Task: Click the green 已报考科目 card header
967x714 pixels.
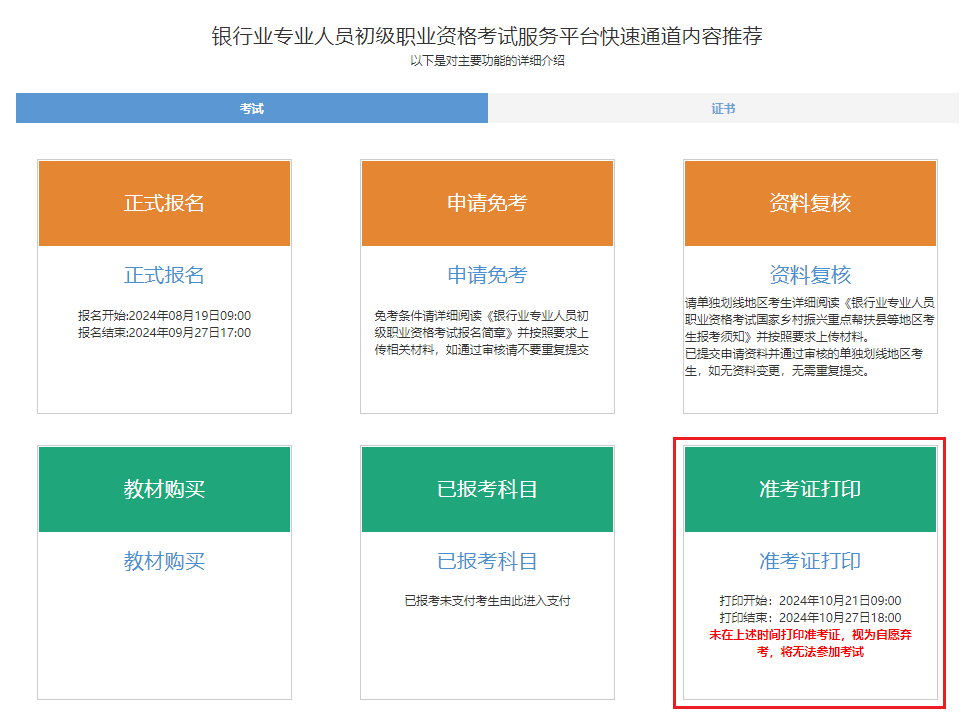Action: (x=487, y=489)
